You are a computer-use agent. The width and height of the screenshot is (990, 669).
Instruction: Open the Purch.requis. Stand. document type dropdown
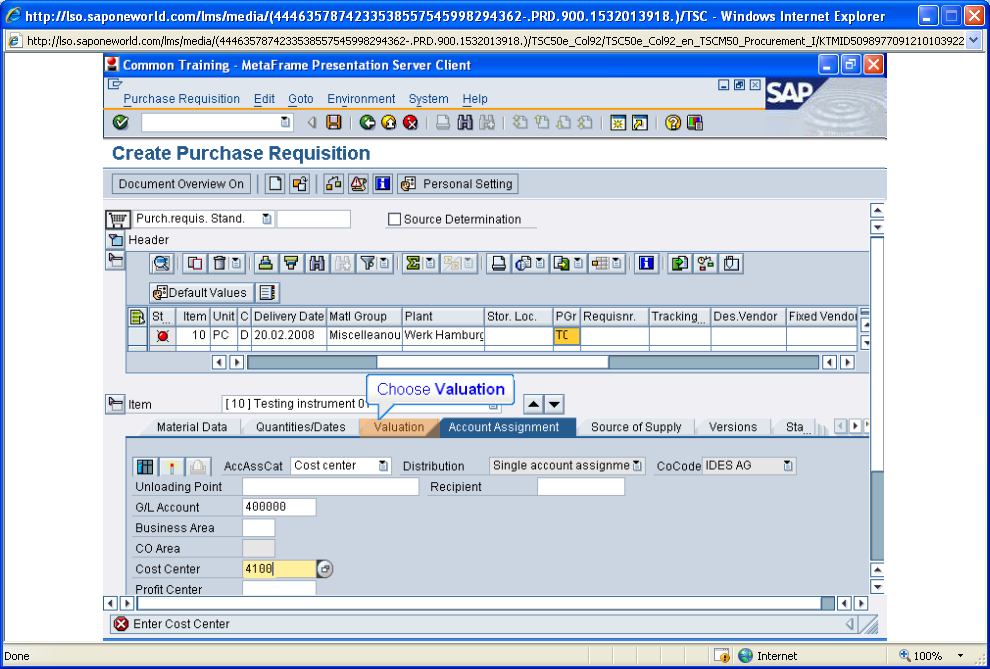point(267,219)
